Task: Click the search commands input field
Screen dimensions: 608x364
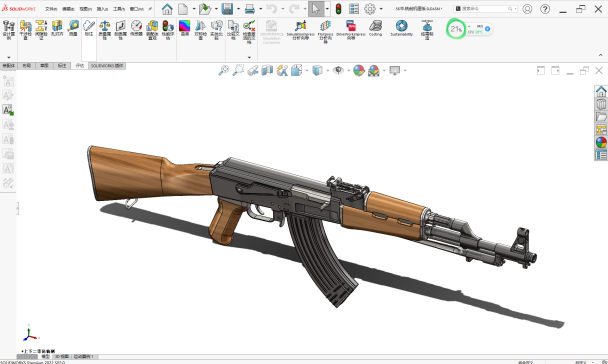Action: tap(486, 9)
